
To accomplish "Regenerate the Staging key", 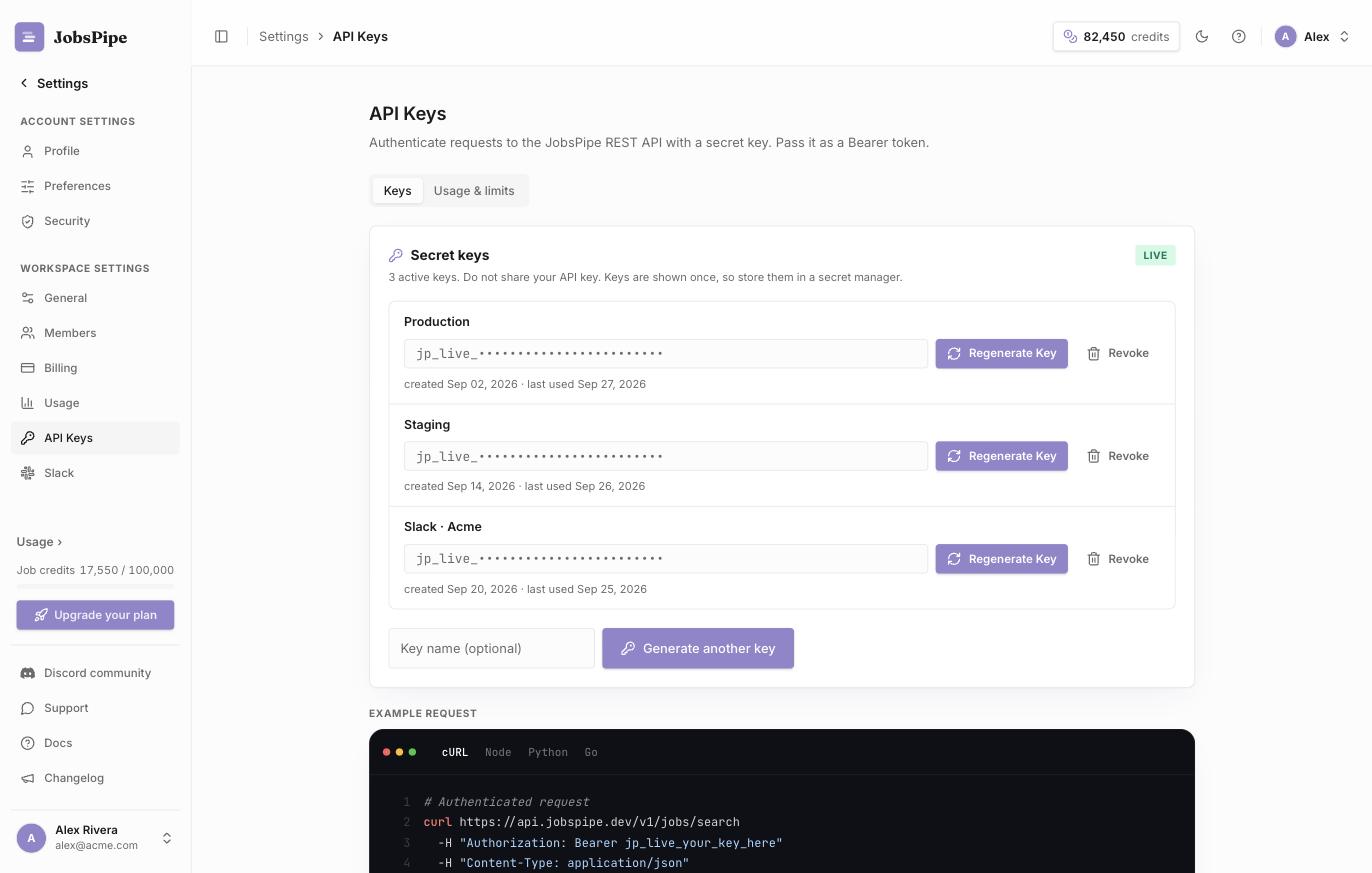I will pyautogui.click(x=1002, y=456).
